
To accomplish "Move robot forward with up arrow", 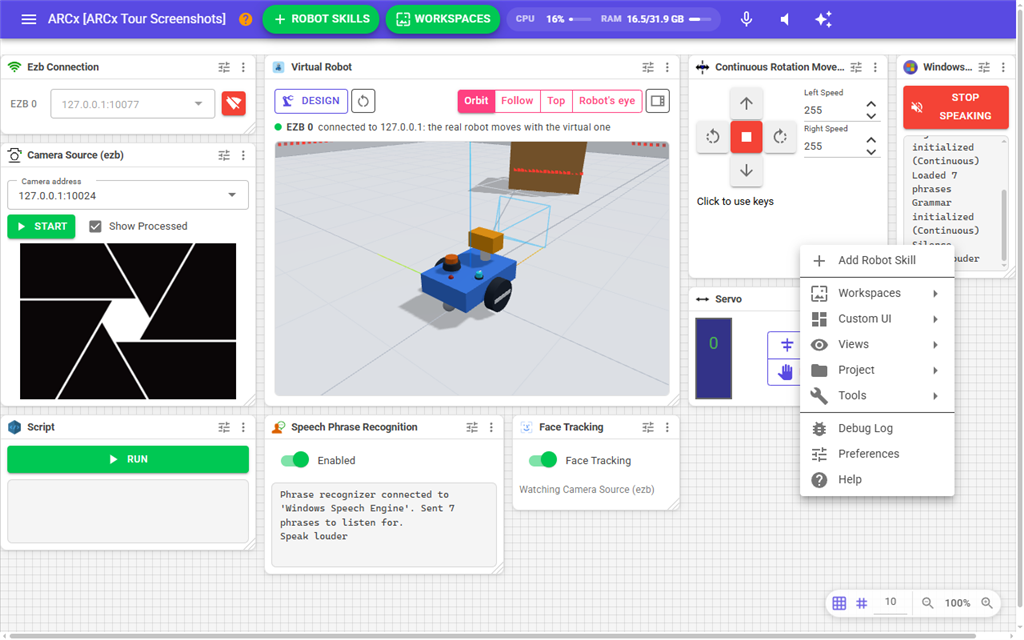I will pos(746,103).
